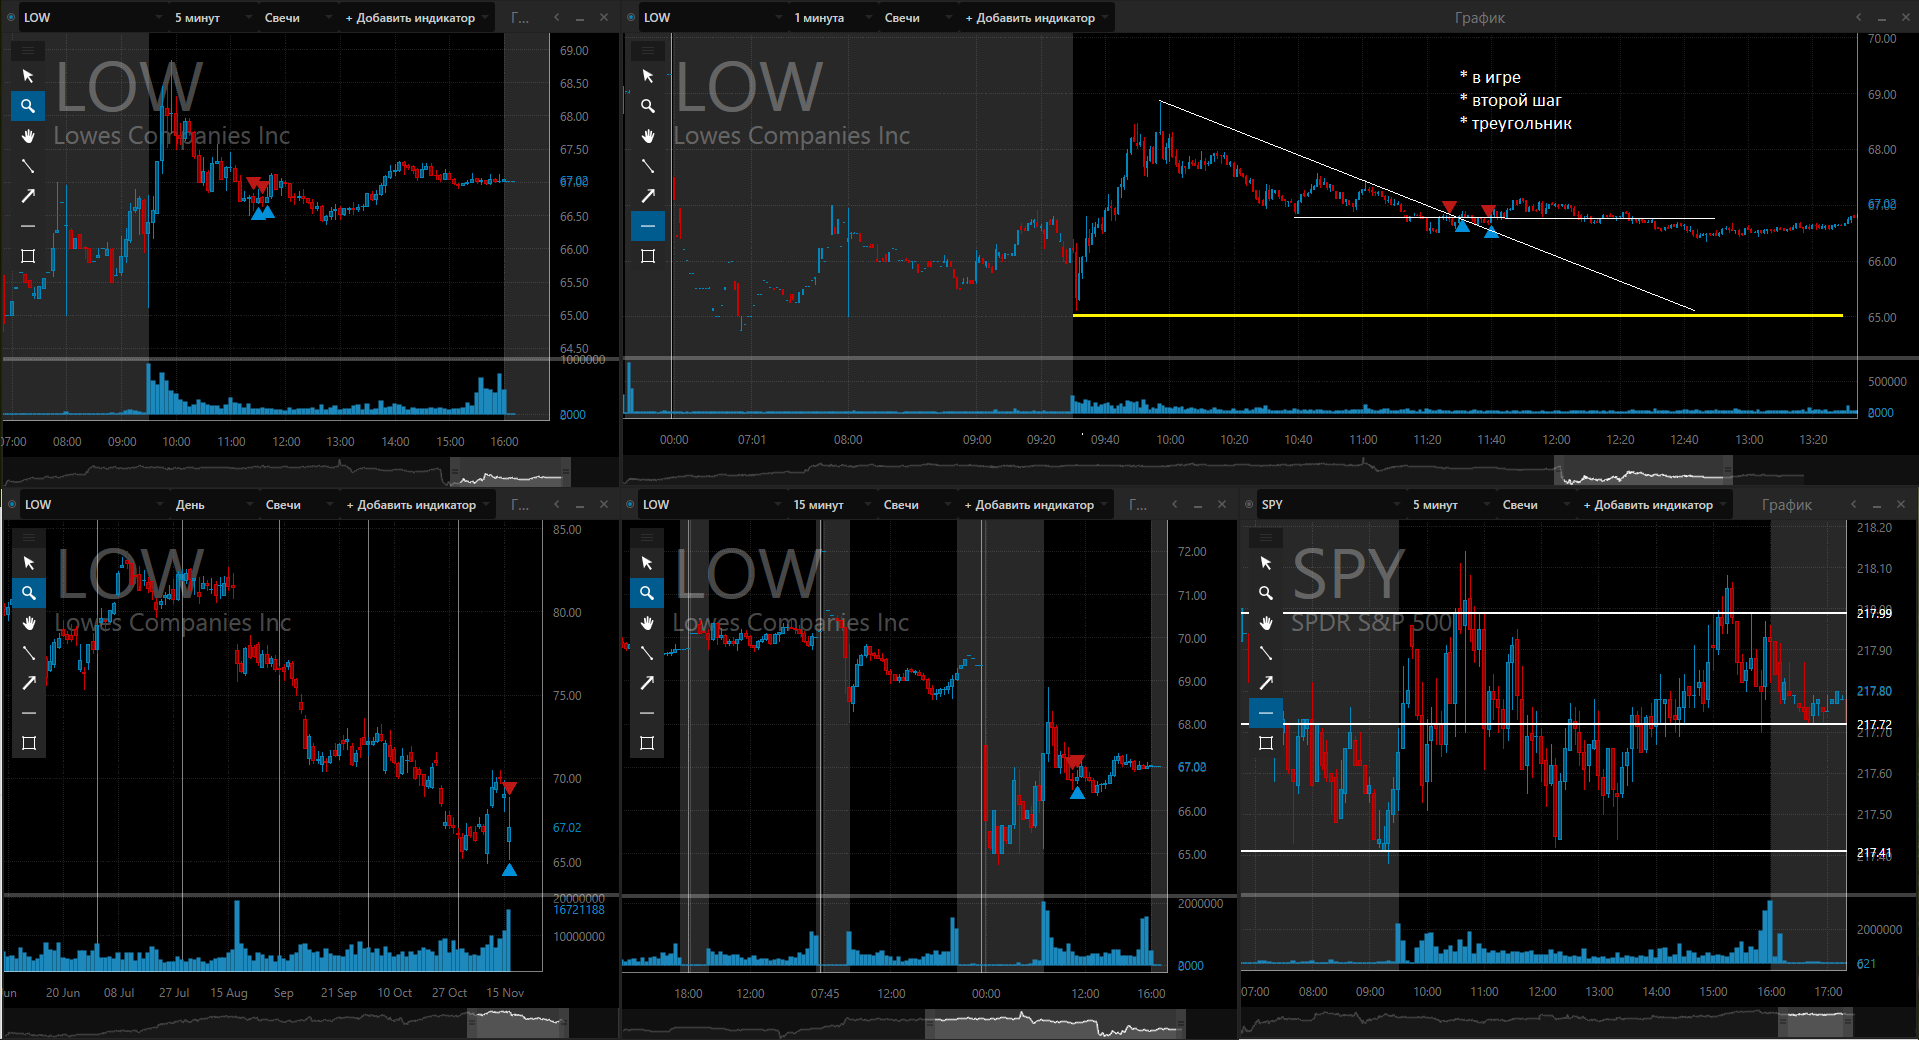
Task: Click the left arrow button in the 5 минут panel header
Action: (x=557, y=17)
